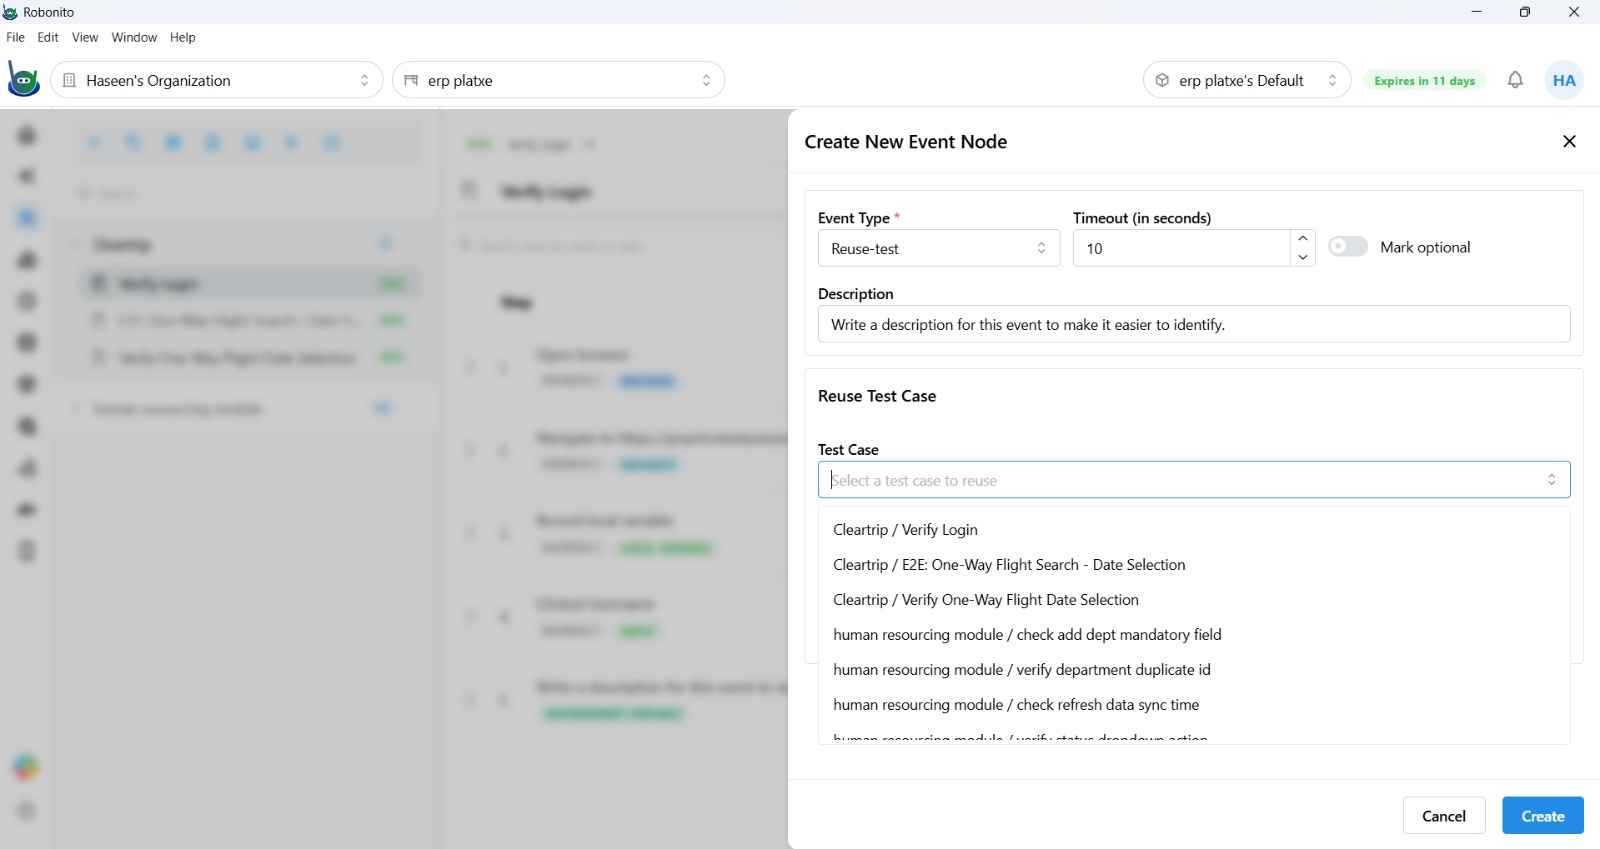
Task: Click the Create button
Action: [1542, 816]
